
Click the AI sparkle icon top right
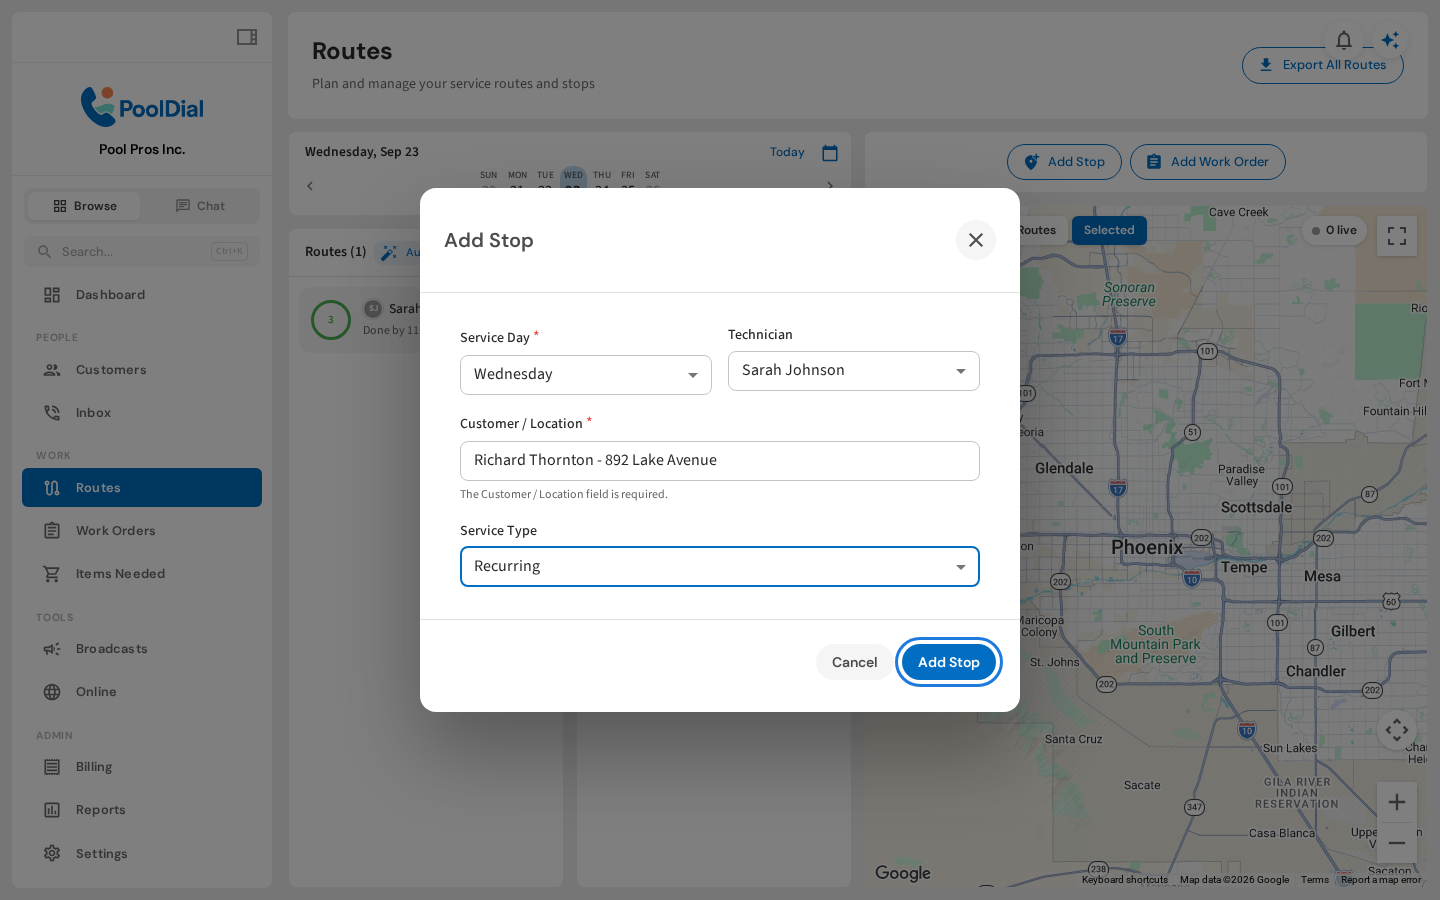pos(1390,40)
